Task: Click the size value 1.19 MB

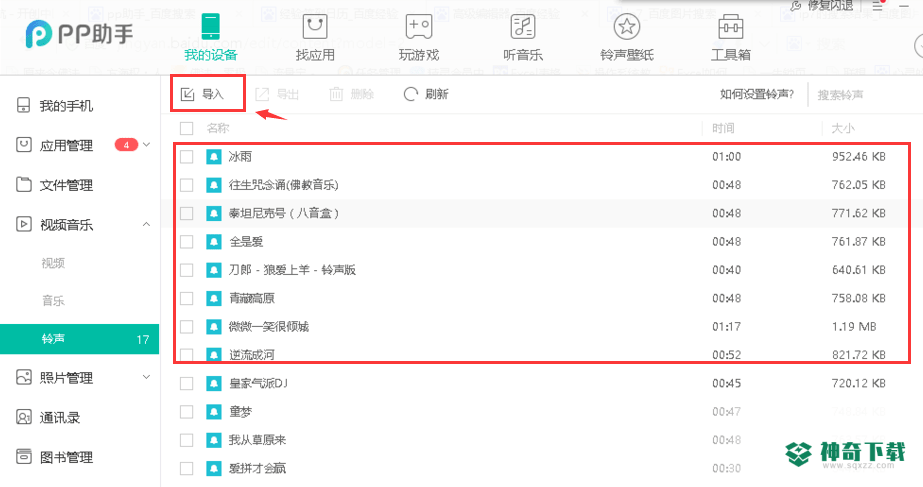Action: click(854, 326)
